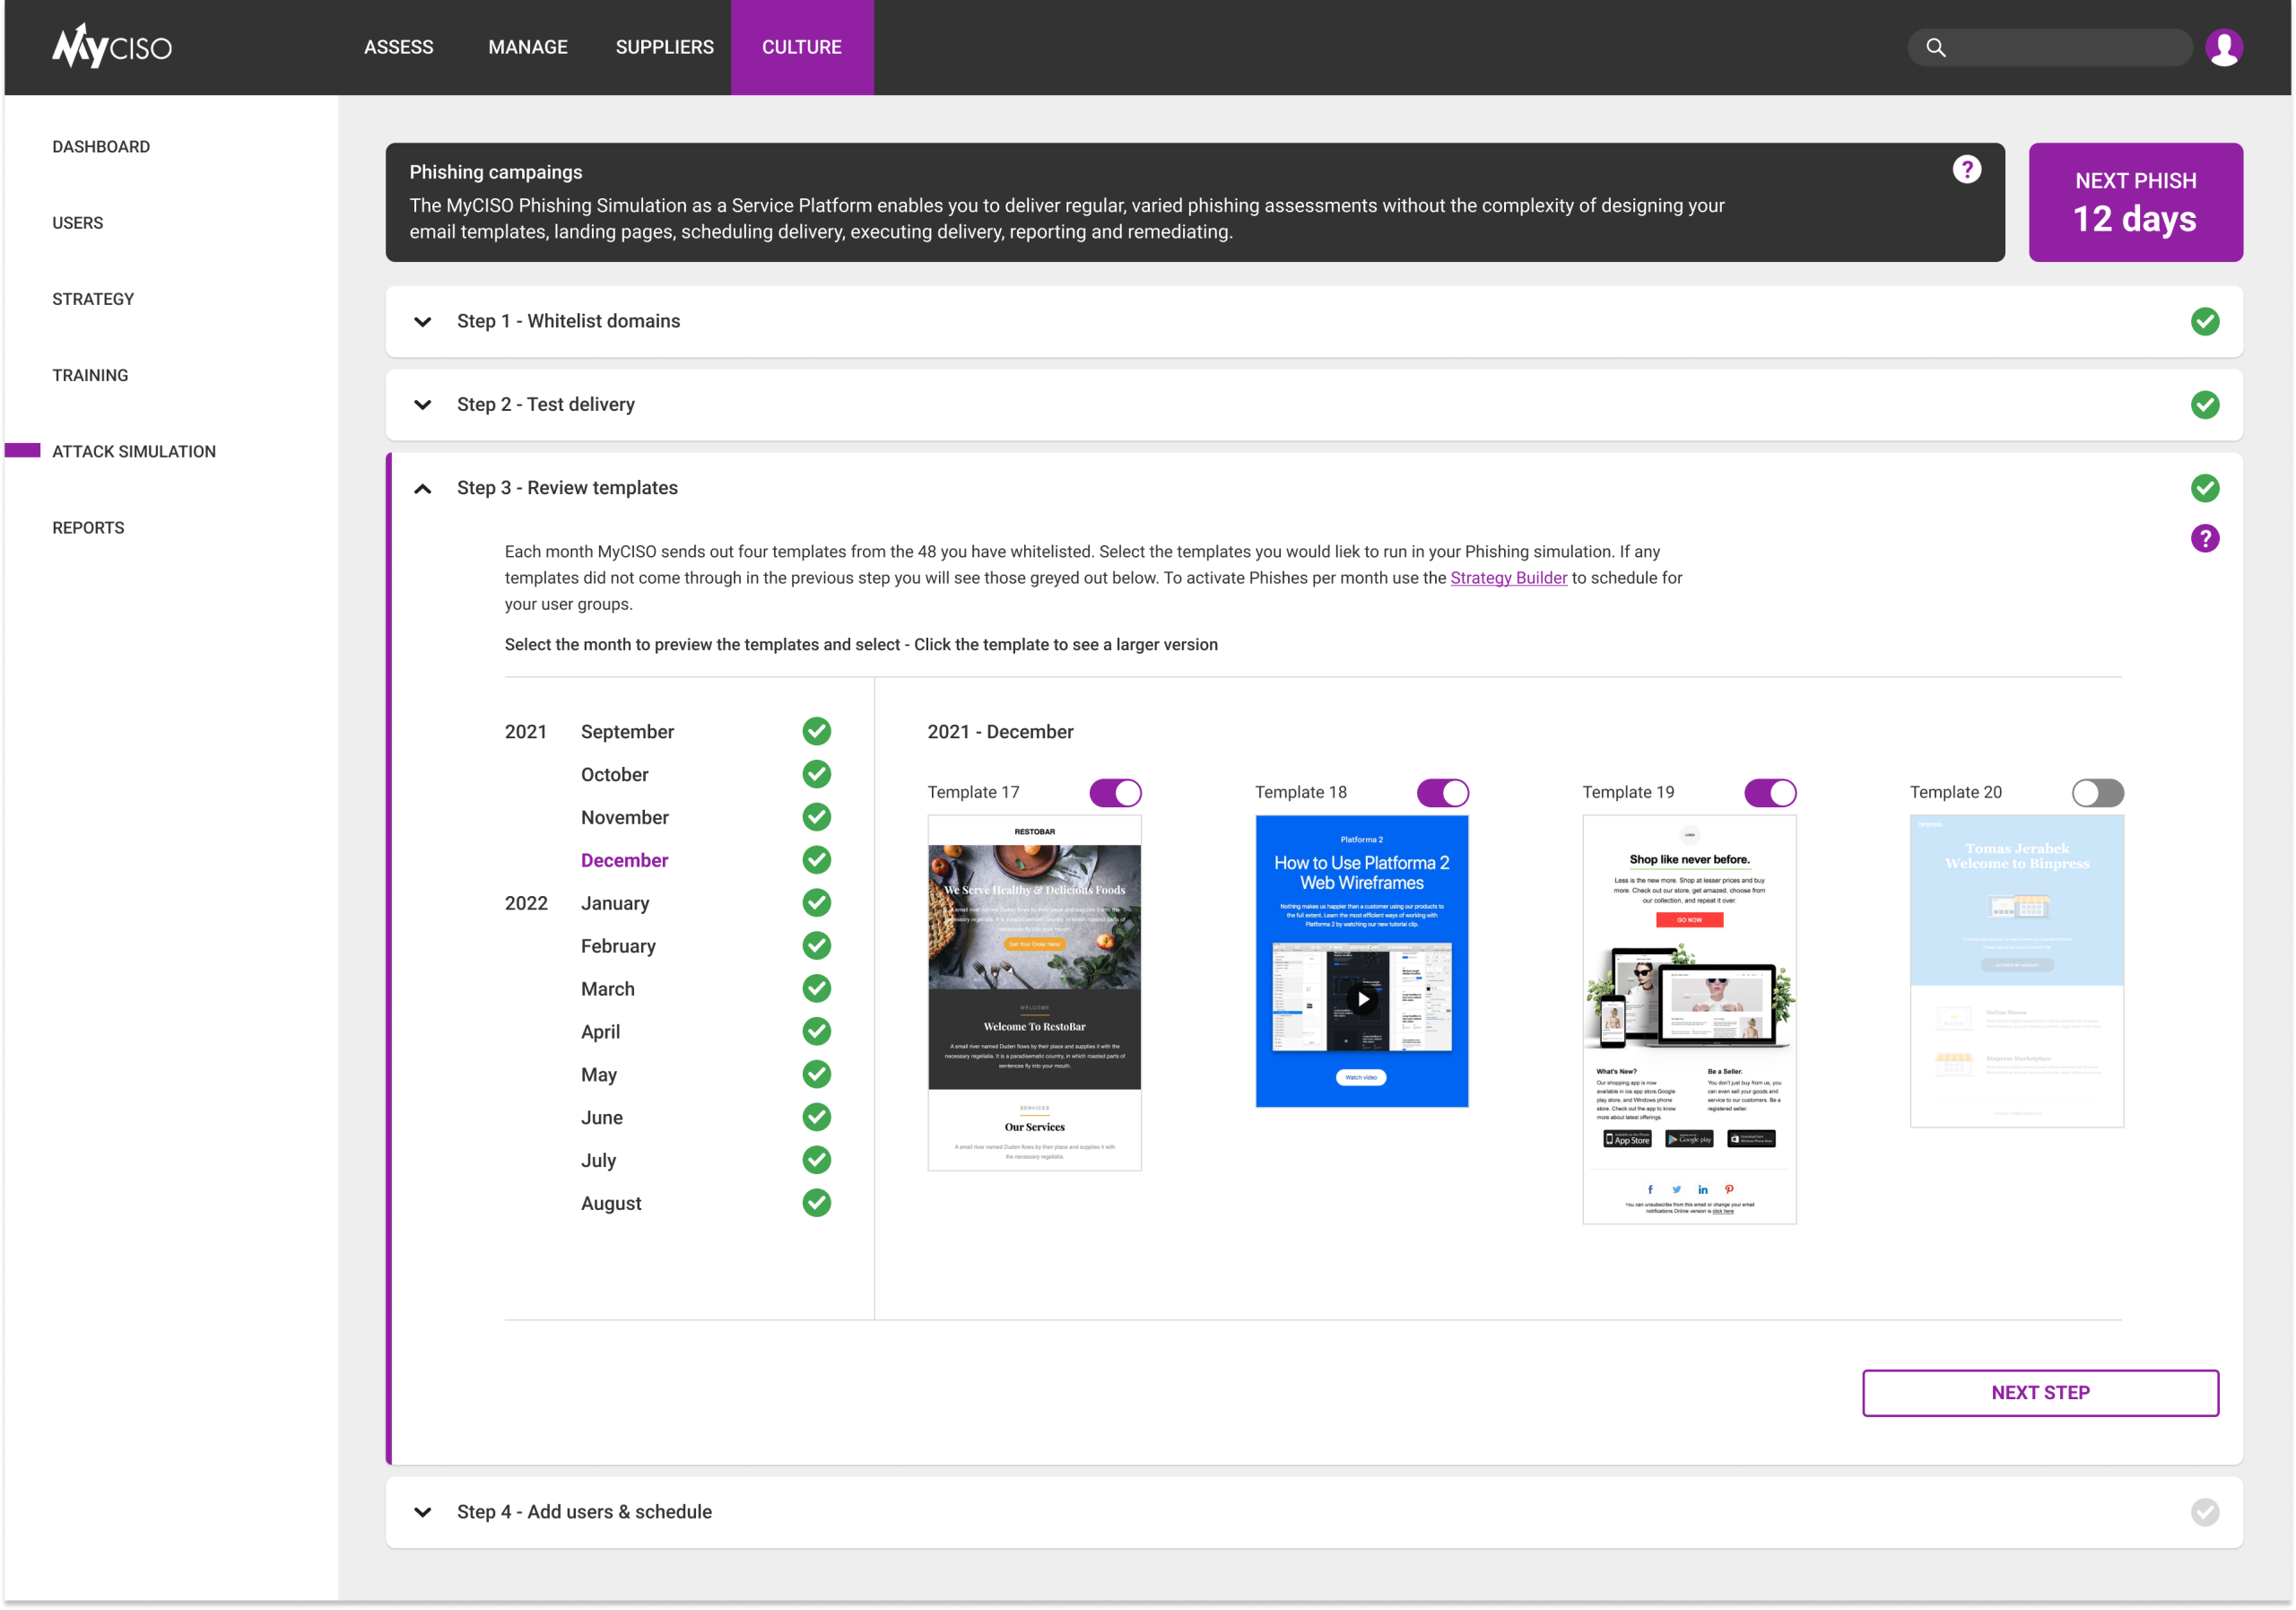
Task: Disable the Template 17 toggle
Action: click(x=1115, y=793)
